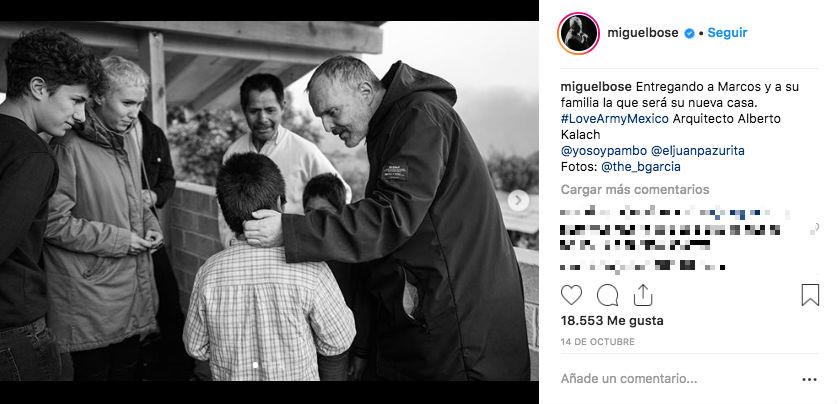Open miguelbose profile picture story
The width and height of the screenshot is (839, 404).
(578, 33)
